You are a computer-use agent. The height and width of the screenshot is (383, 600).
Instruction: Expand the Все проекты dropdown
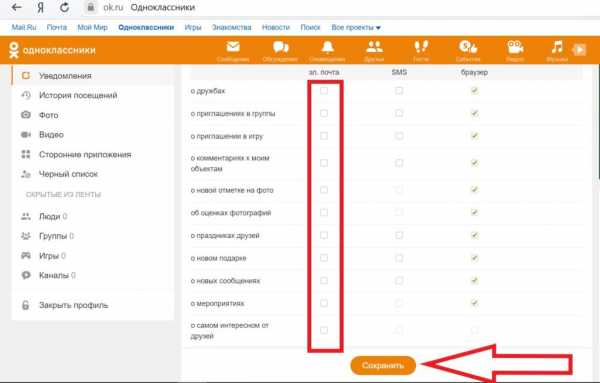click(x=356, y=28)
